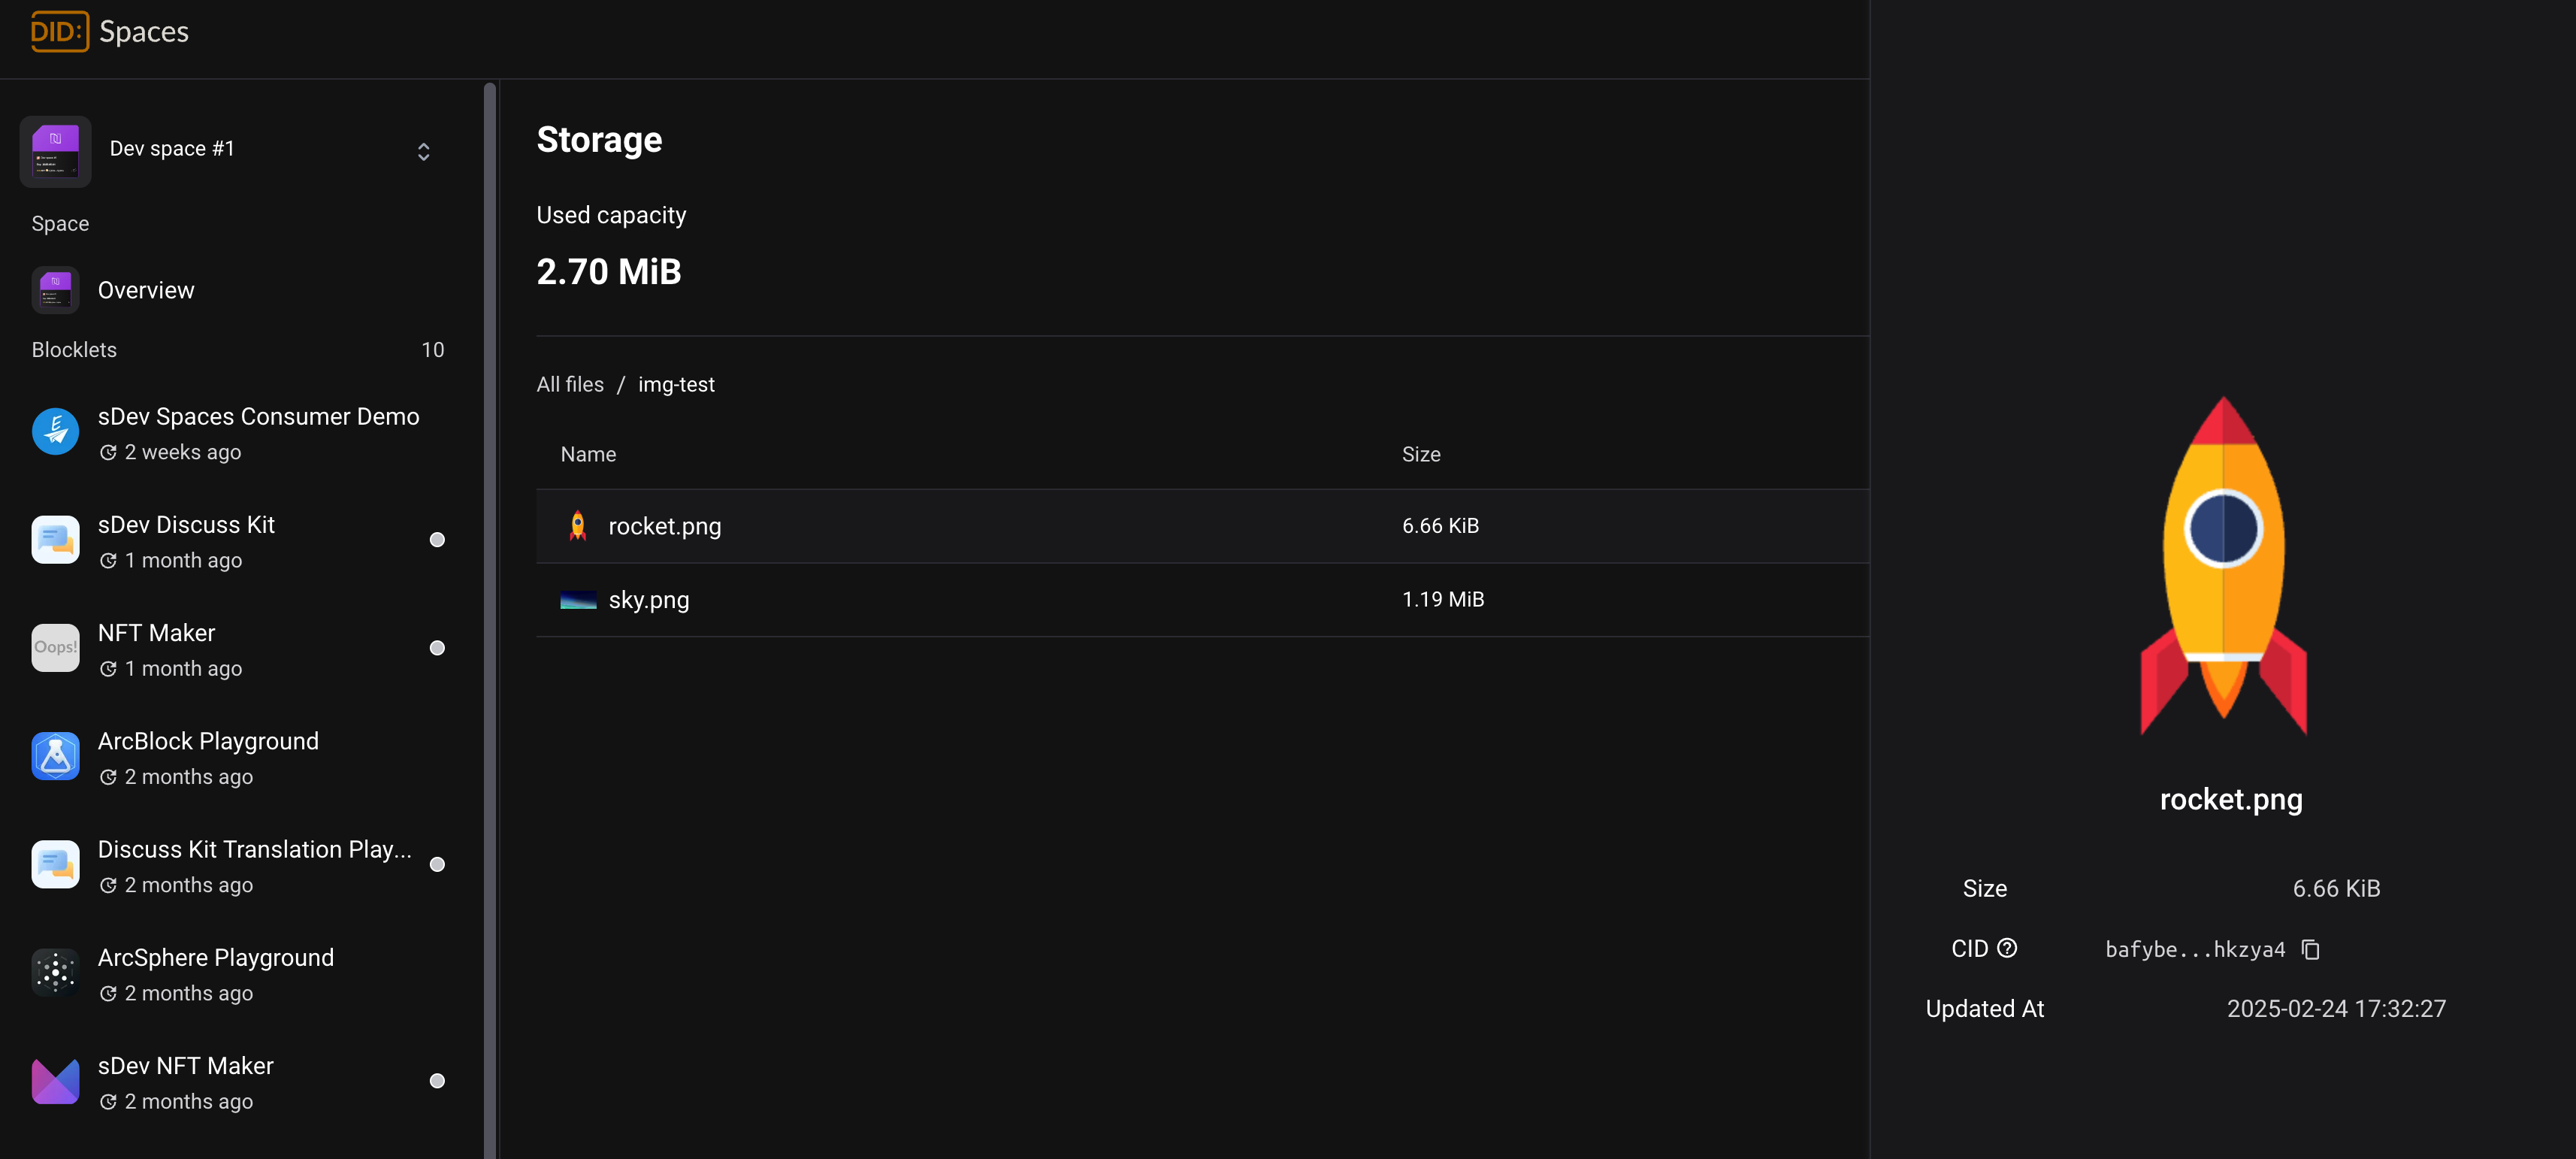Click the rocket.png file icon
The image size is (2576, 1159).
(578, 526)
